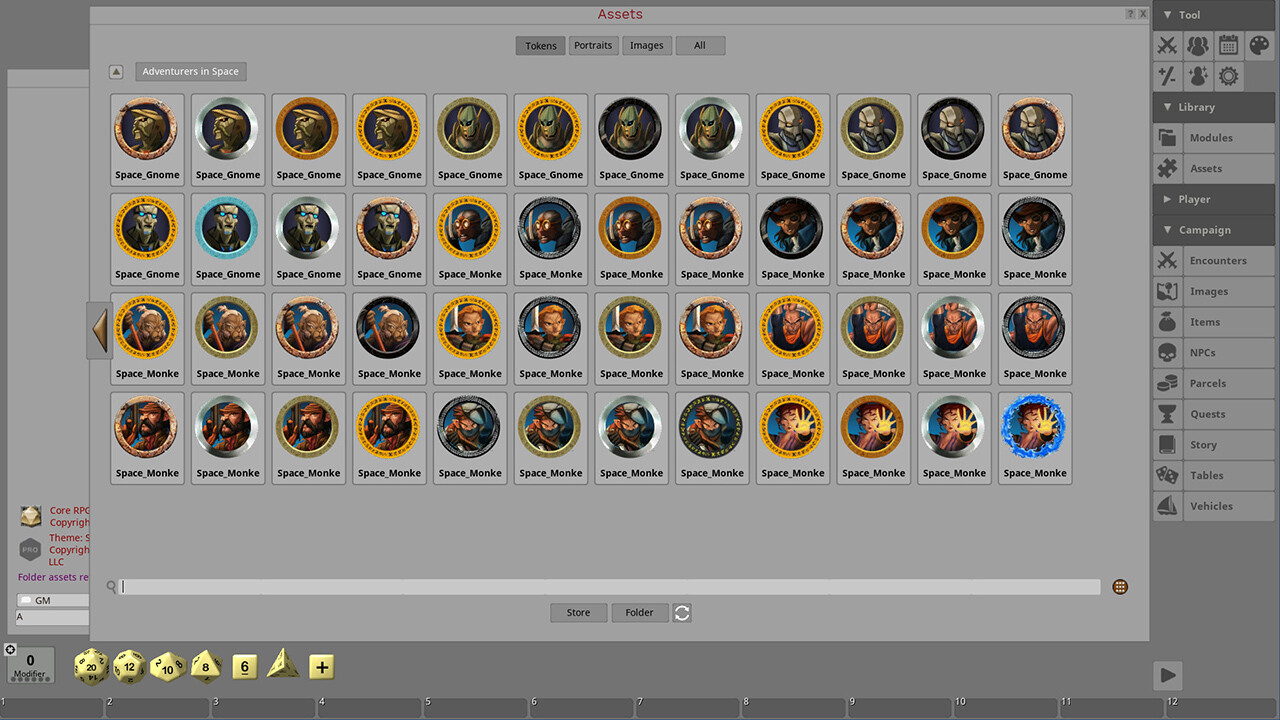Open the Options gear icon
Image resolution: width=1280 pixels, height=720 pixels.
pos(1228,76)
